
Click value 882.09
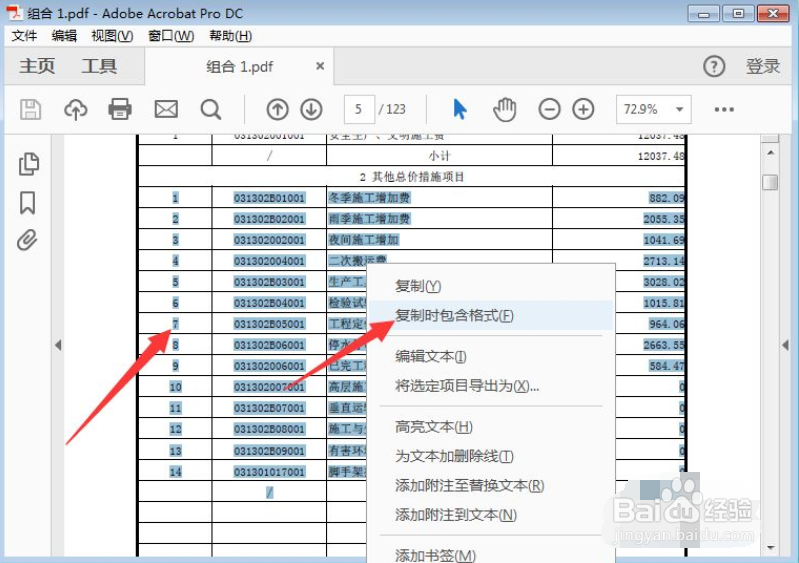(x=667, y=198)
